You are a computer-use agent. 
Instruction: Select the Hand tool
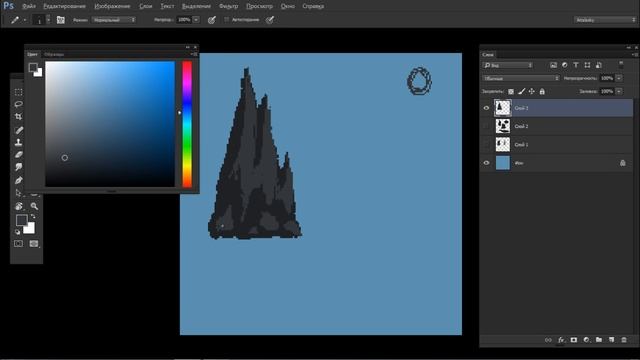pos(18,206)
